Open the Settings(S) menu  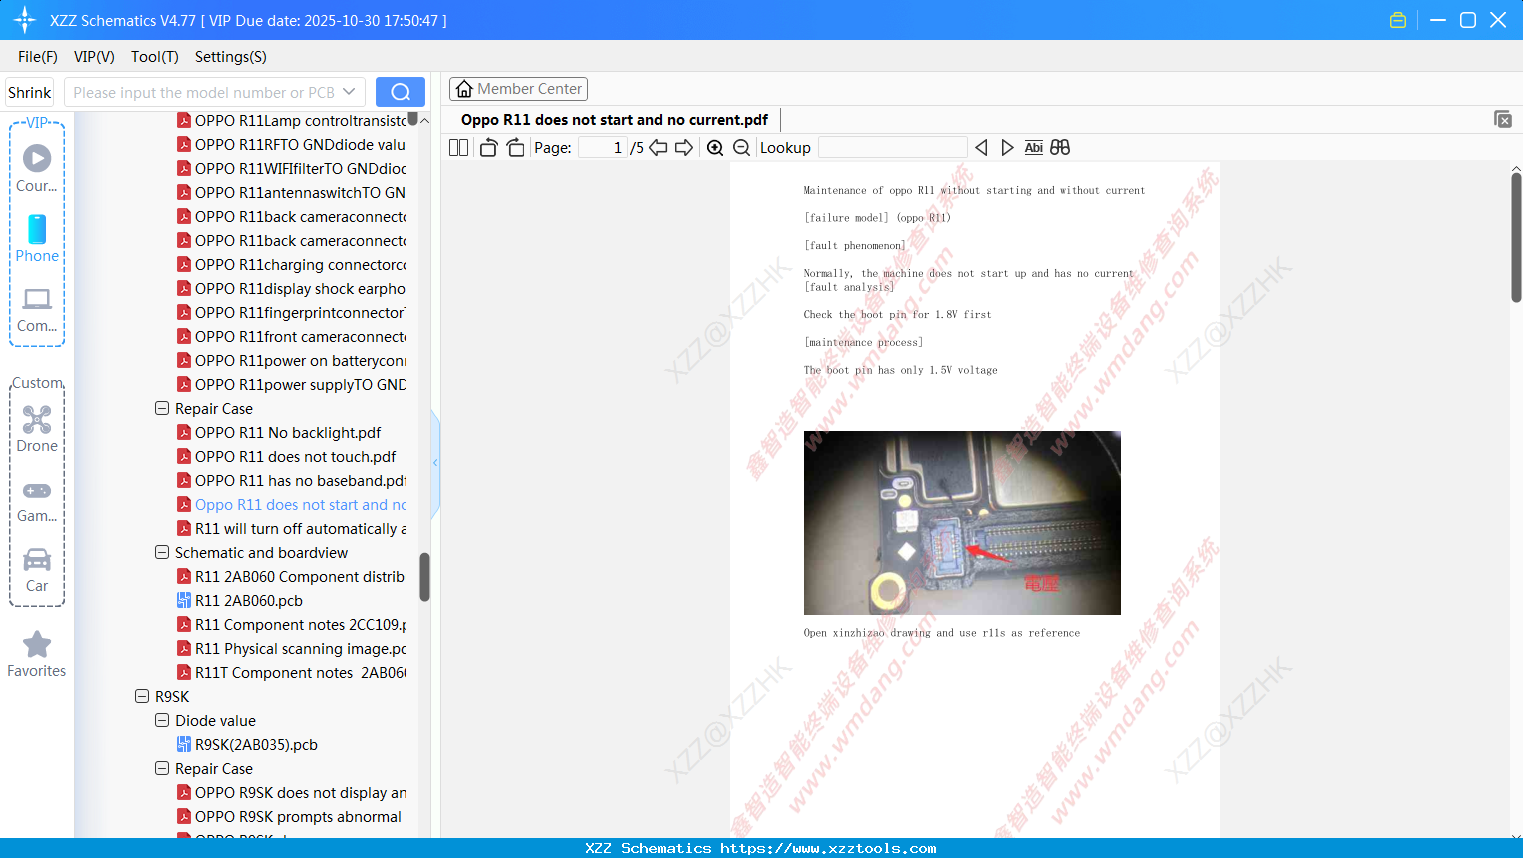[x=231, y=57]
